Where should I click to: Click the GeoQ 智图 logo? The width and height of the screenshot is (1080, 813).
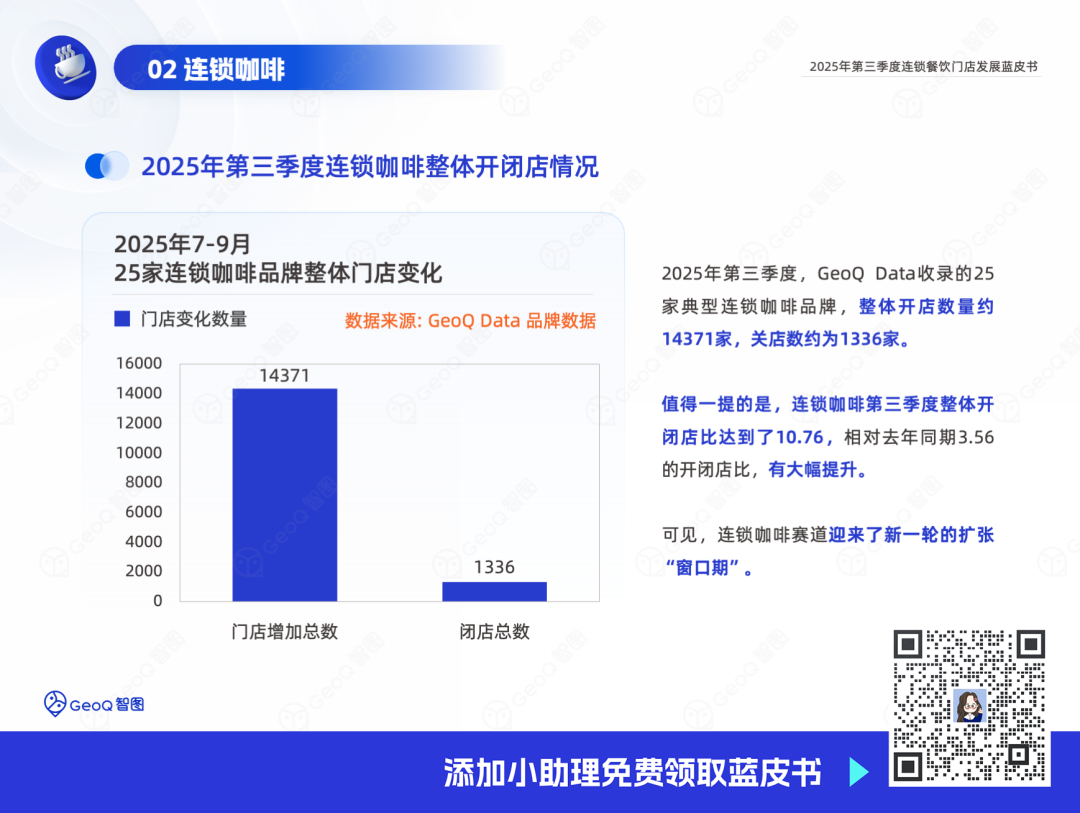click(x=94, y=704)
